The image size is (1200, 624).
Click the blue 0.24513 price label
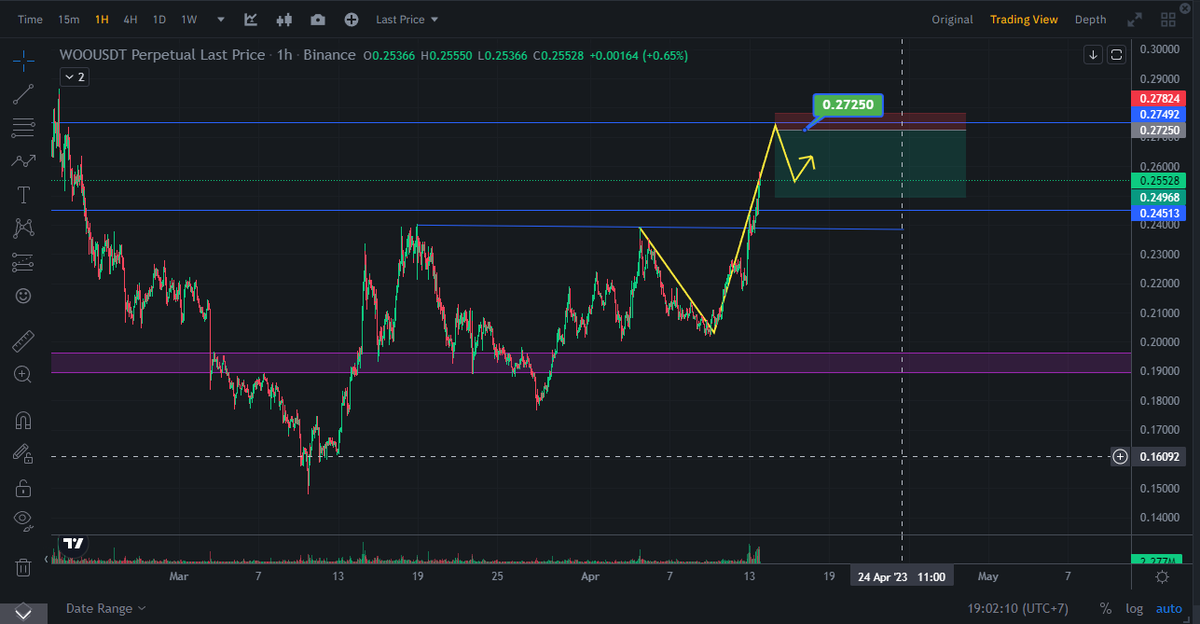1160,213
